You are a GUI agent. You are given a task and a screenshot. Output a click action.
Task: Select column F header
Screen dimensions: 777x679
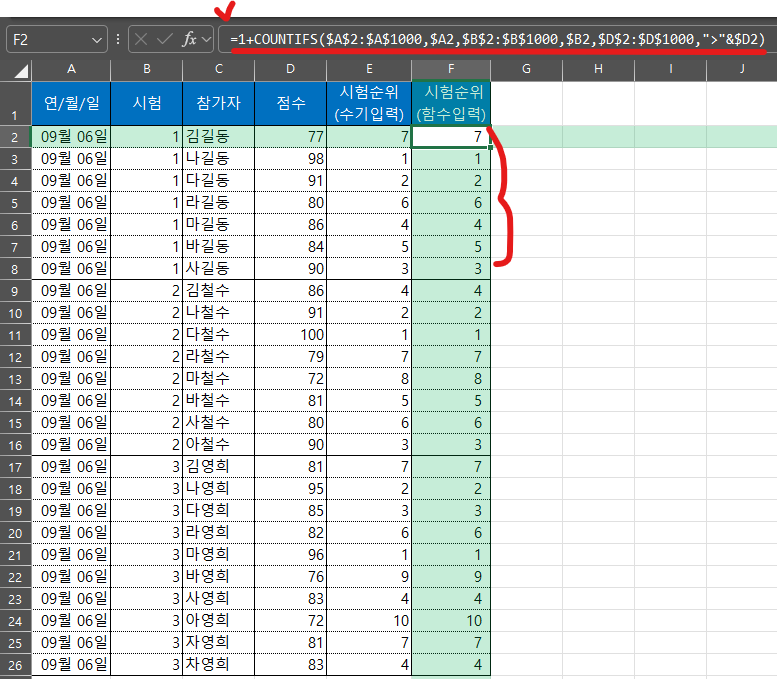click(x=451, y=69)
